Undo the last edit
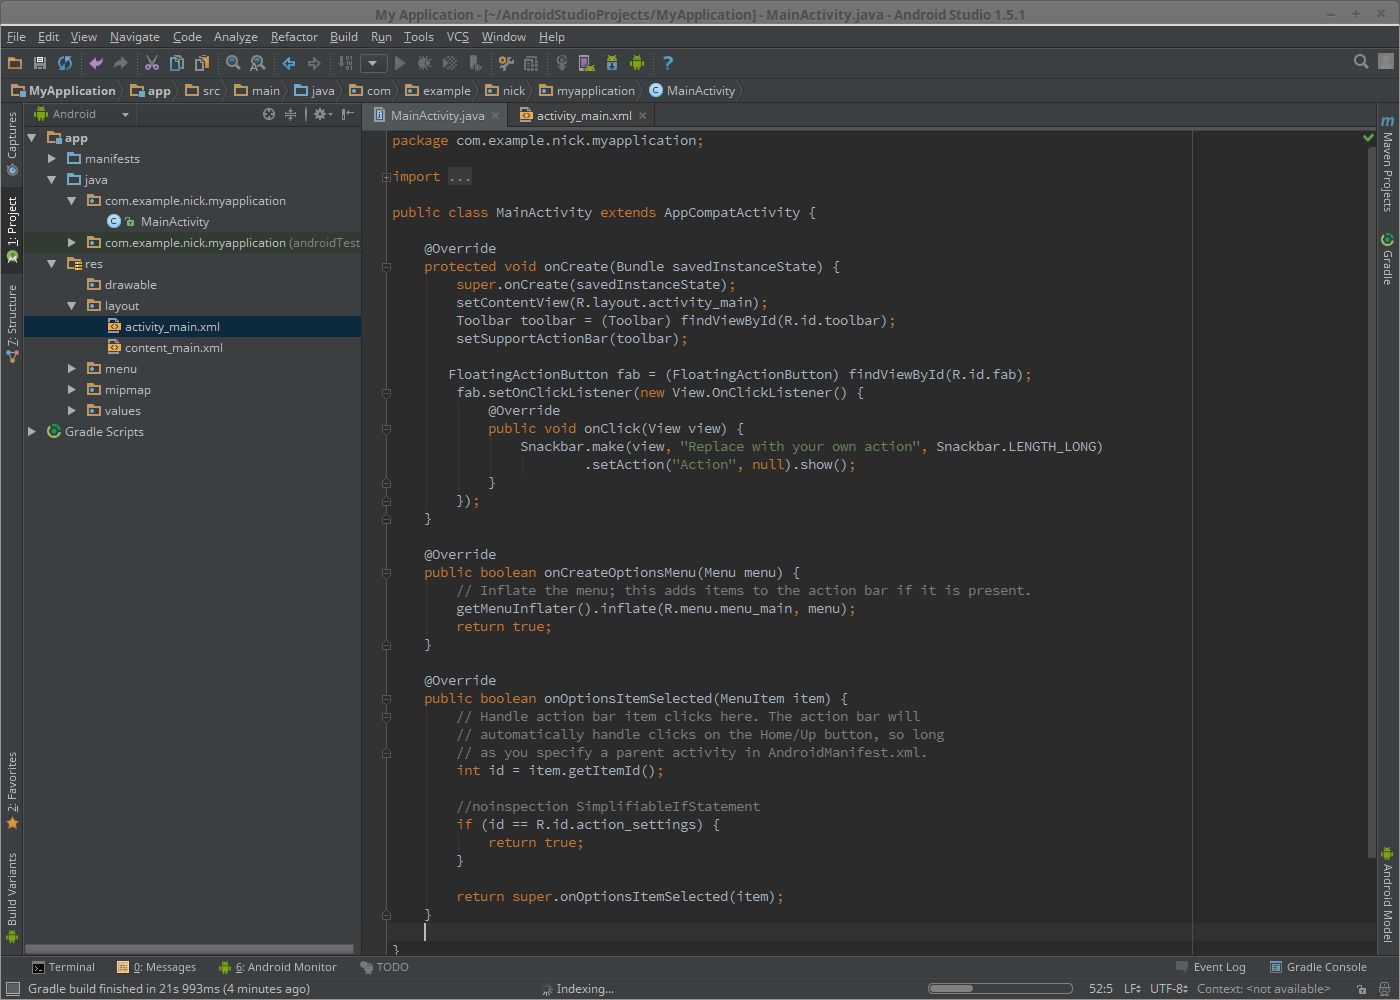Screen dimensions: 1400x1000 click(x=96, y=63)
